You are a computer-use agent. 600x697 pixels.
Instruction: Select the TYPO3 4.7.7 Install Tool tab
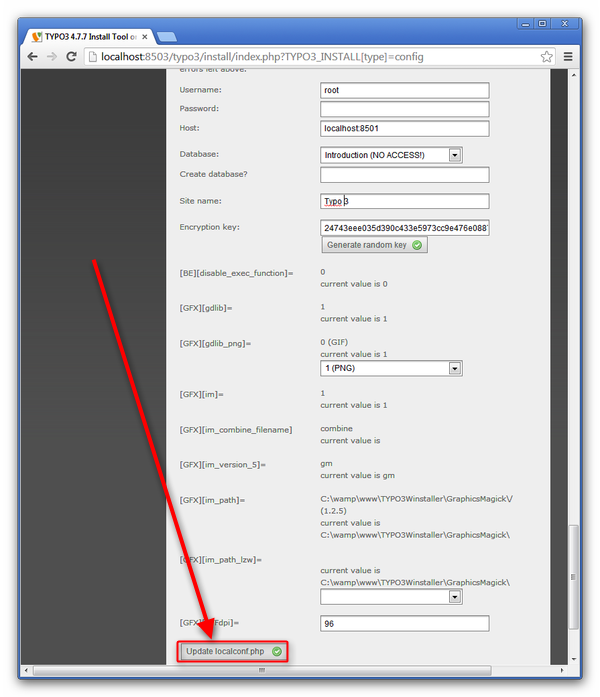point(88,36)
